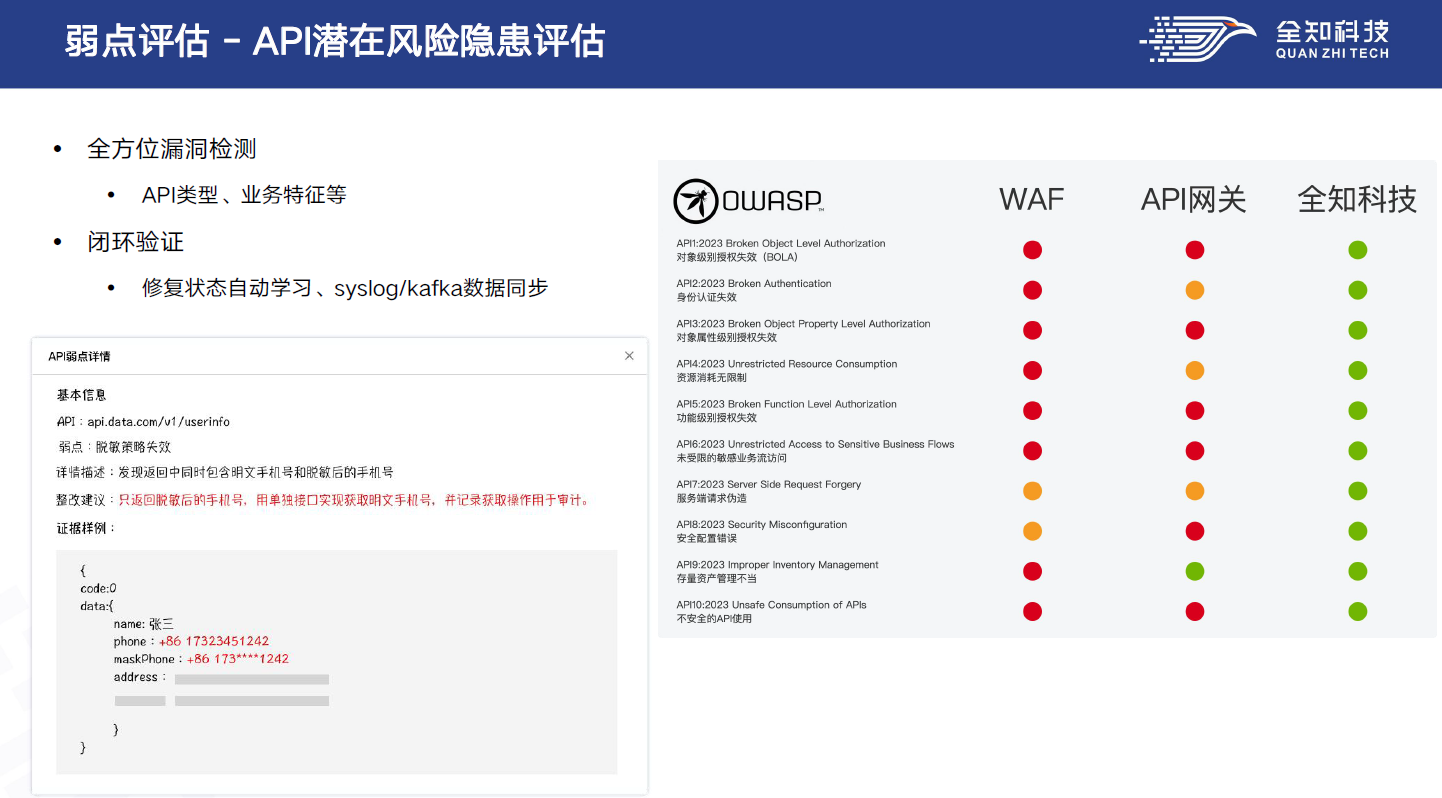Click the grey redacted address bar
This screenshot has width=1442, height=798.
click(251, 679)
